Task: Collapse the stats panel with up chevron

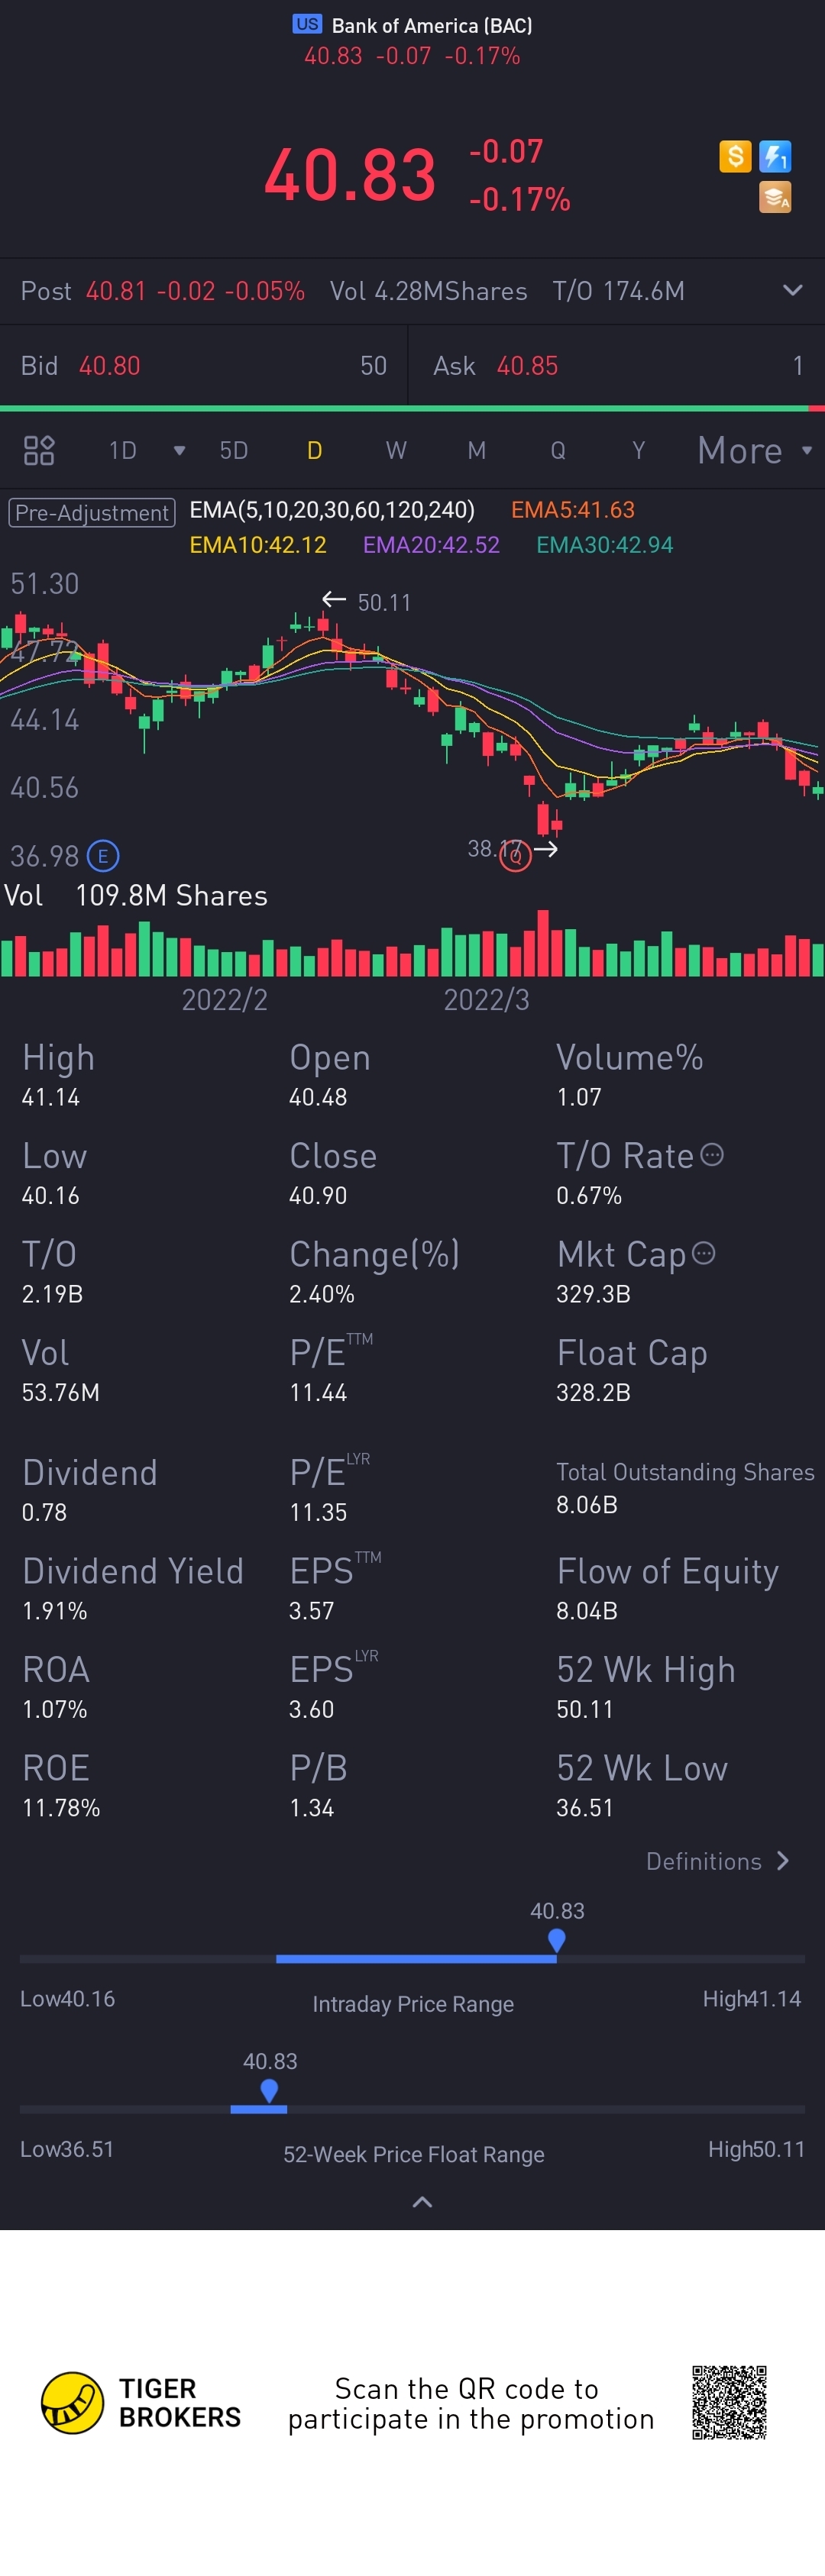Action: point(422,2201)
